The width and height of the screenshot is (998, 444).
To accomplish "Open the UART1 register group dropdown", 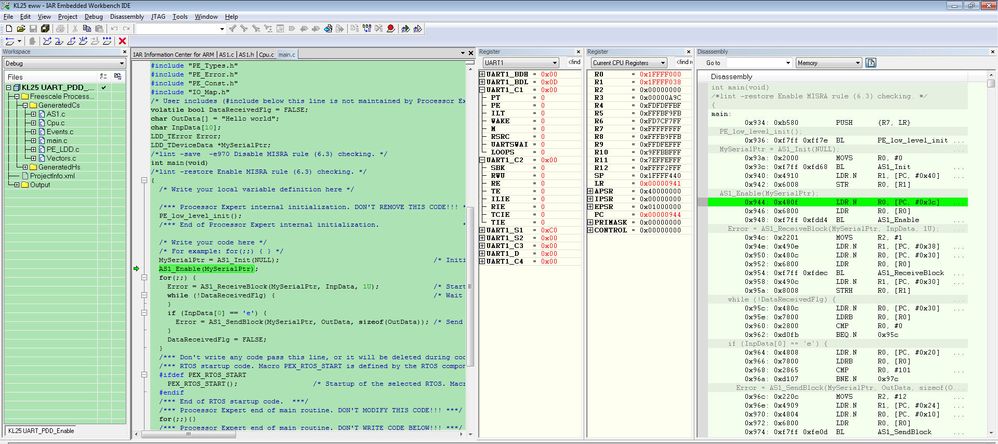I will (x=555, y=62).
